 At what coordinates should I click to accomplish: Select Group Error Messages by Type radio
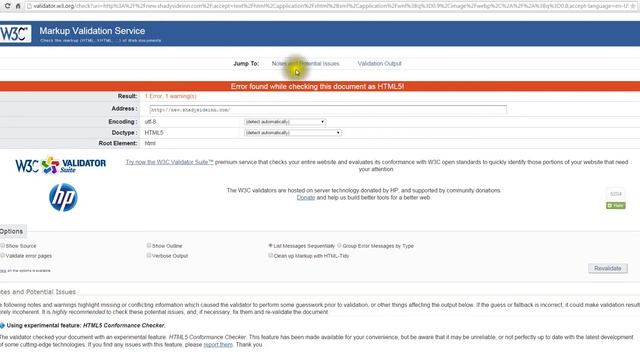point(339,246)
